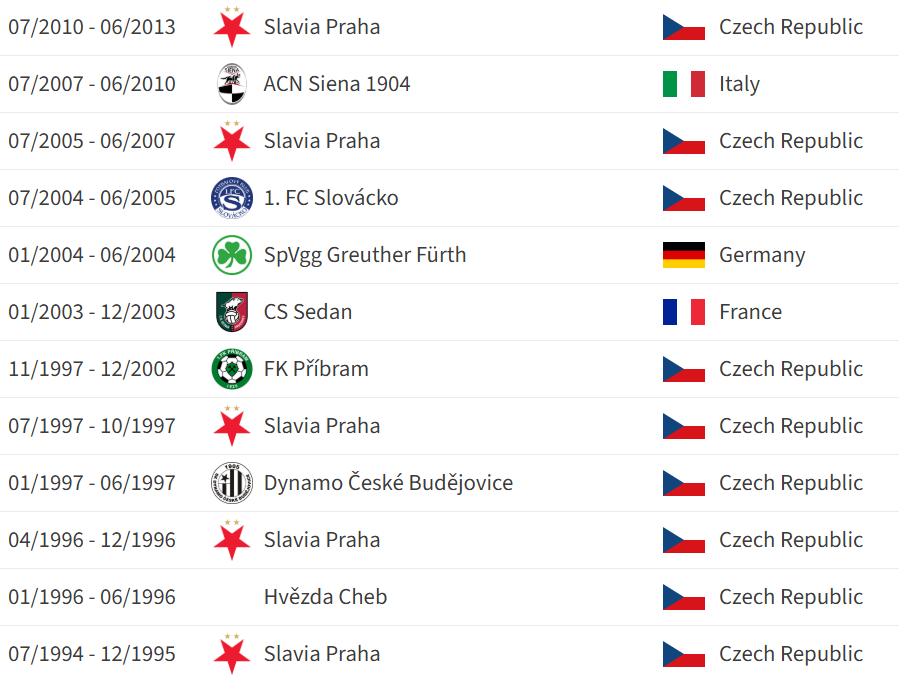
Task: Click Slavia Praha star logo for 07/1994 - 12/1995
Action: pyautogui.click(x=232, y=654)
